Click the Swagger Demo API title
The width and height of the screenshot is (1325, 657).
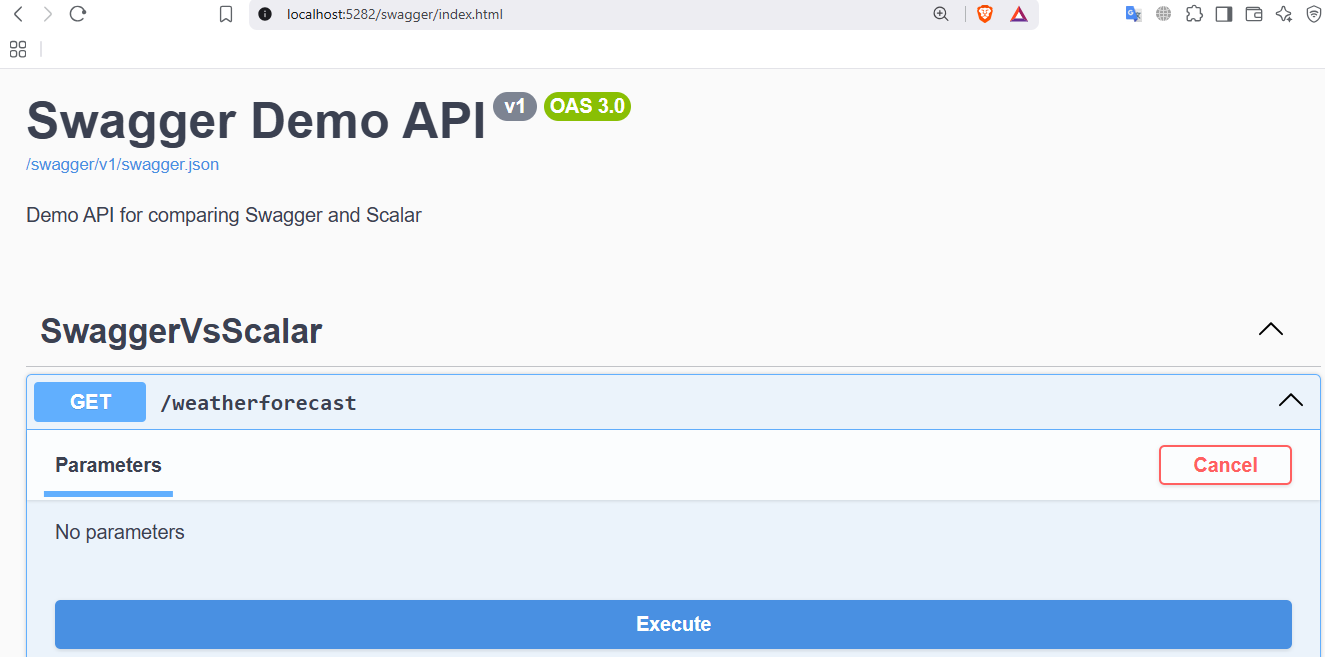tap(256, 121)
